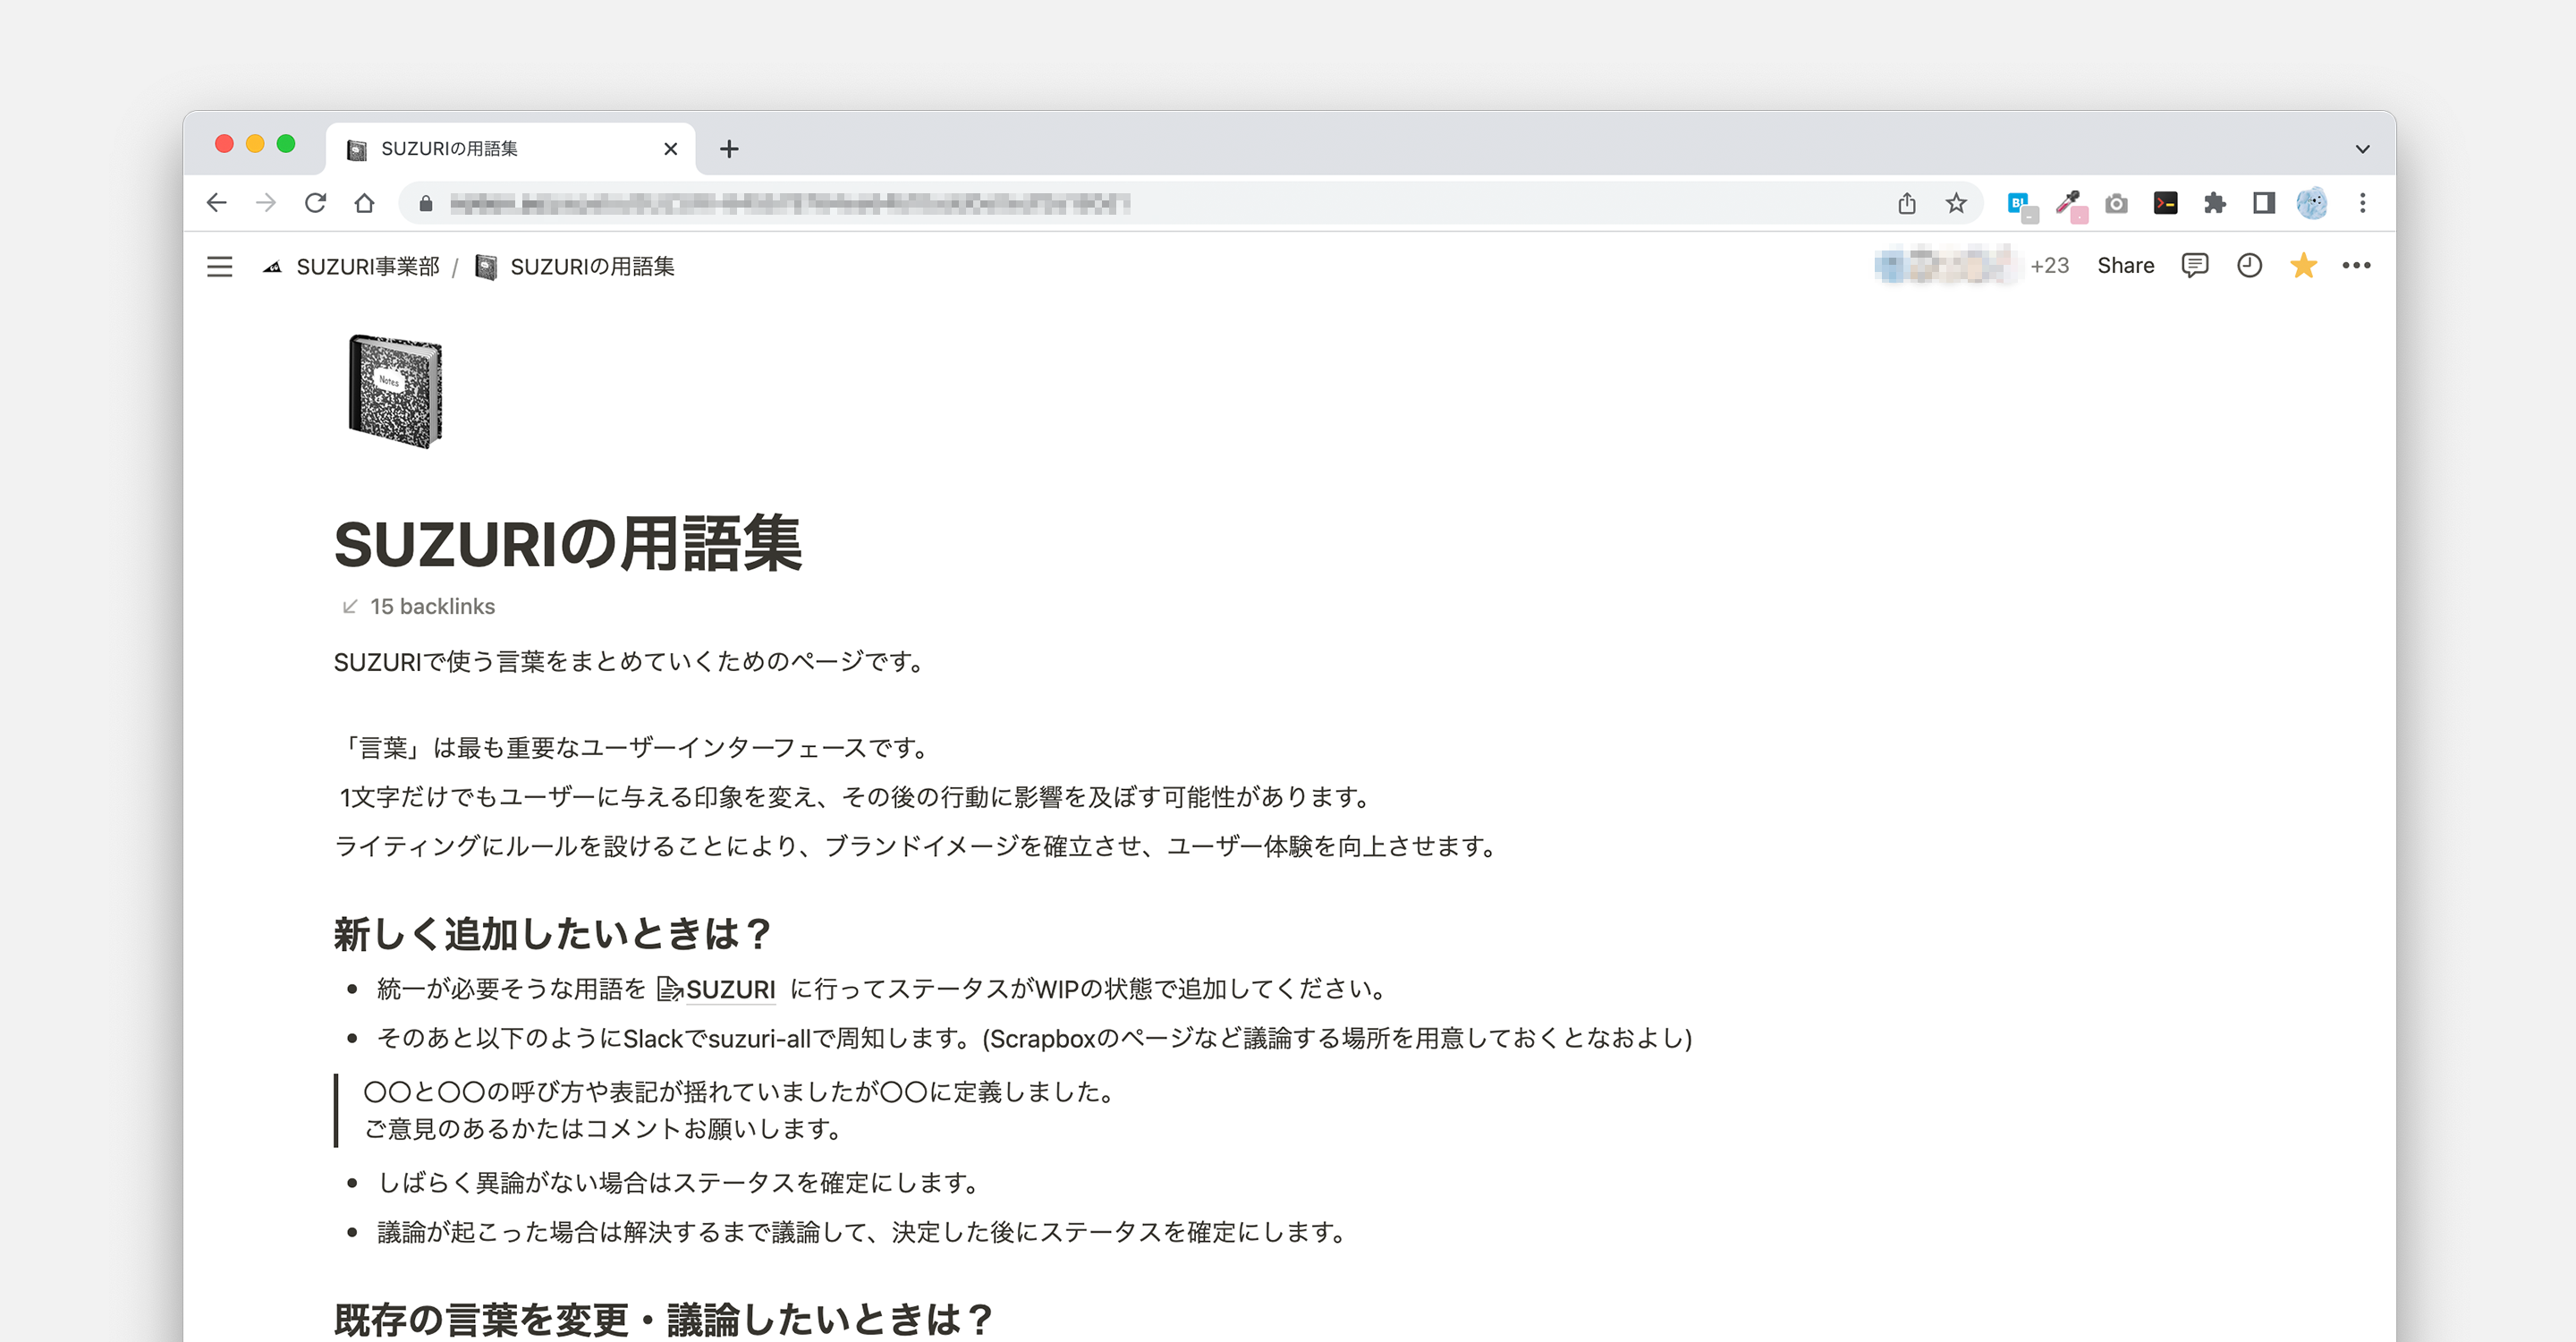This screenshot has height=1342, width=2576.
Task: Open the black terminal extension icon
Action: (x=2166, y=204)
